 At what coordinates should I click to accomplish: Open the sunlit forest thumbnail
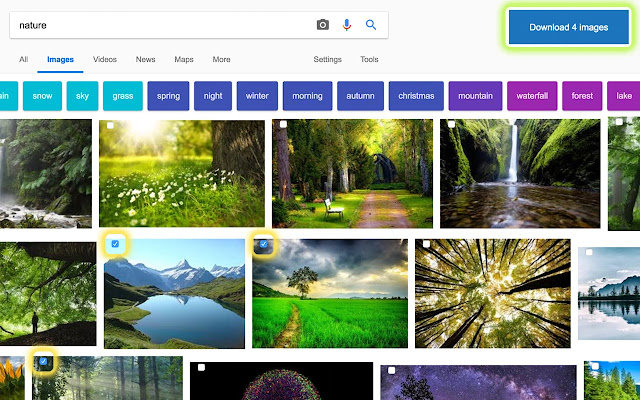click(x=107, y=378)
